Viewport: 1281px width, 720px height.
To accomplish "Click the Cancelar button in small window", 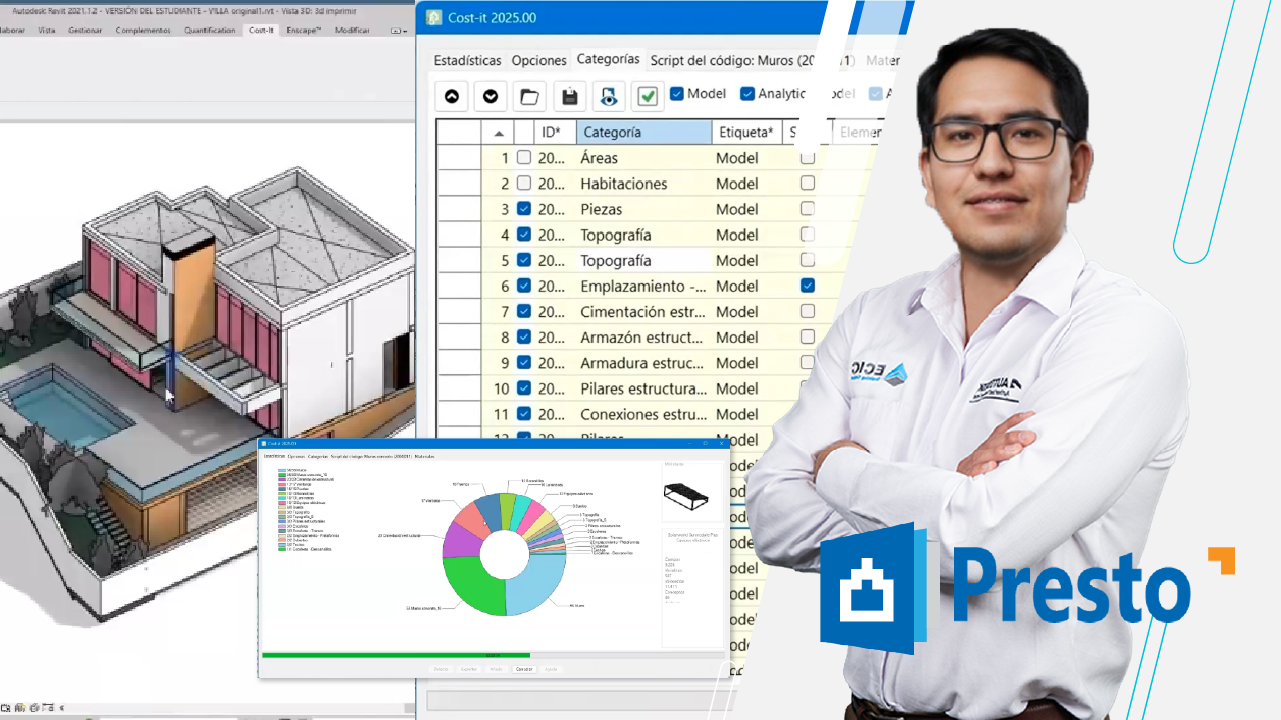I will (523, 668).
